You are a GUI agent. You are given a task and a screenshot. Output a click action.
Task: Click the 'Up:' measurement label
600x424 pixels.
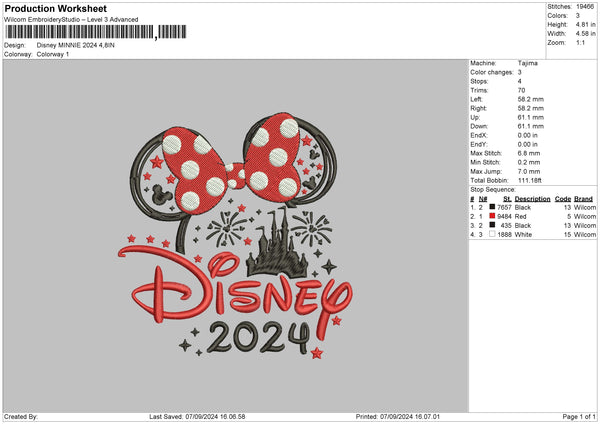[475, 117]
